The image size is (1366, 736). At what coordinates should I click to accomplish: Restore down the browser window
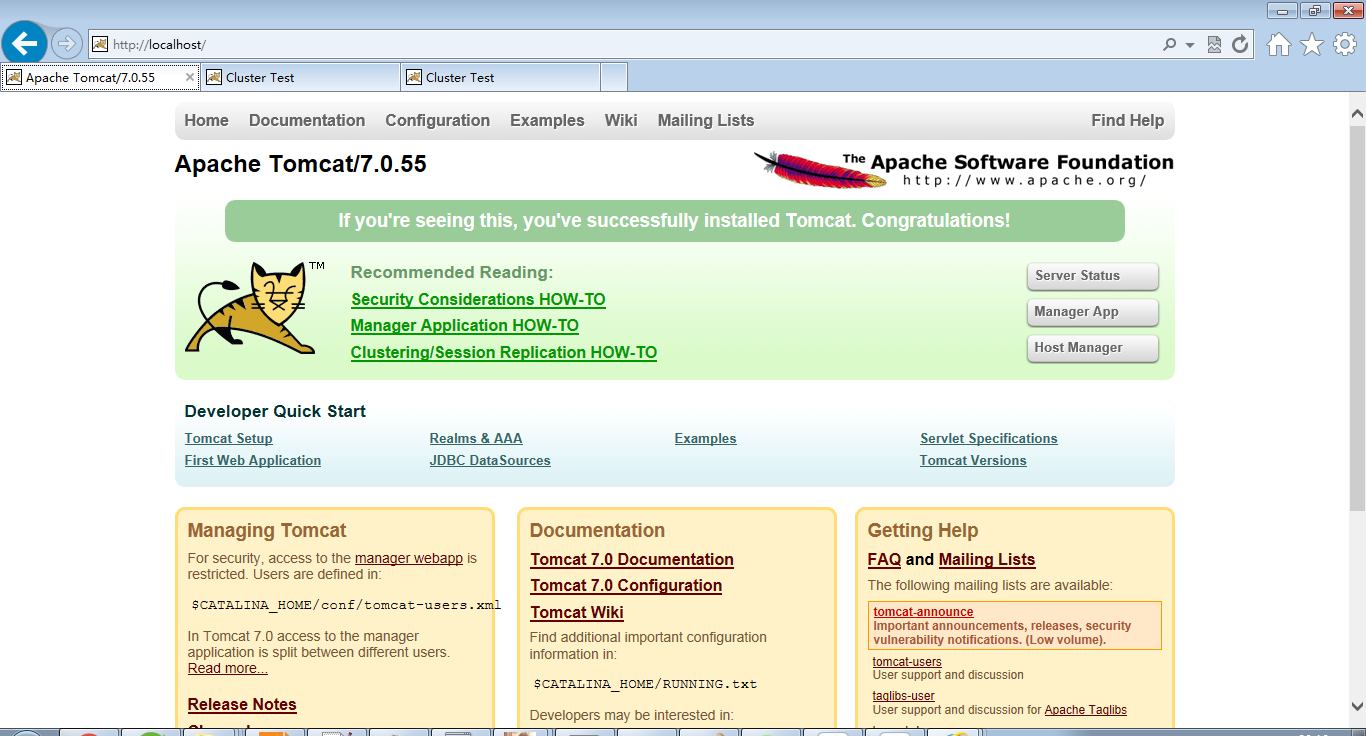[x=1314, y=10]
